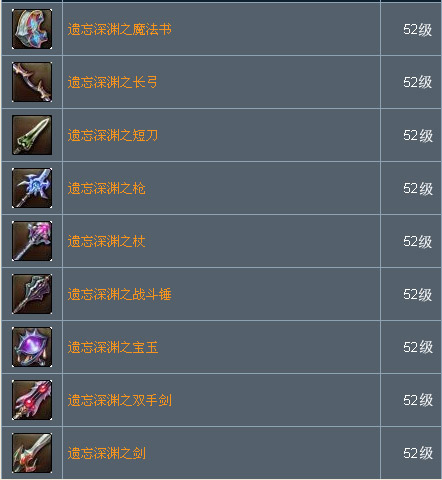Click the bottom sword item icon
This screenshot has width=442, height=480.
point(32,453)
